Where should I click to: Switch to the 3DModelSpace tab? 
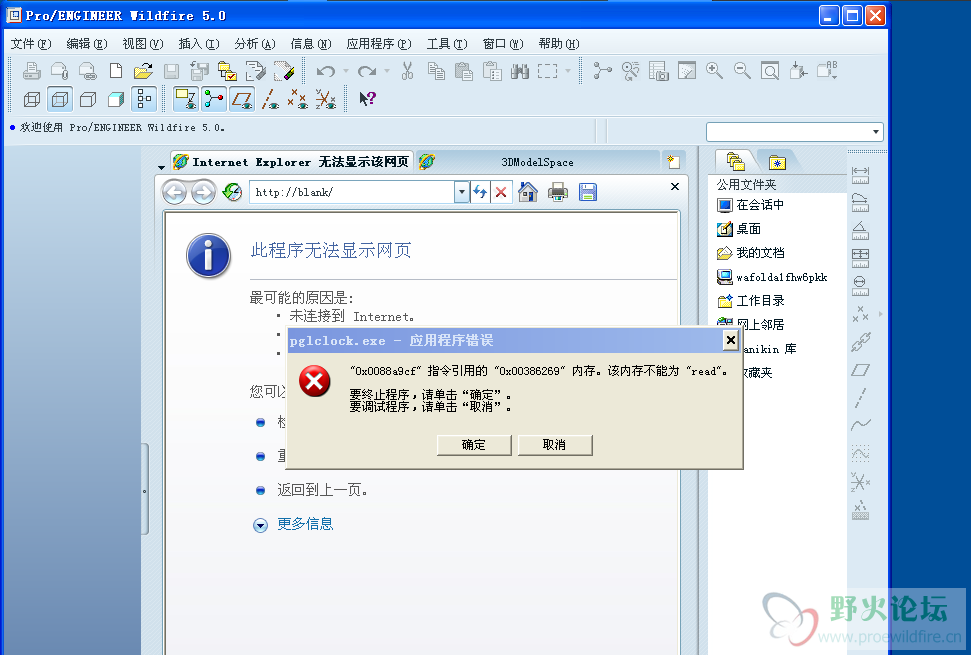pos(537,162)
